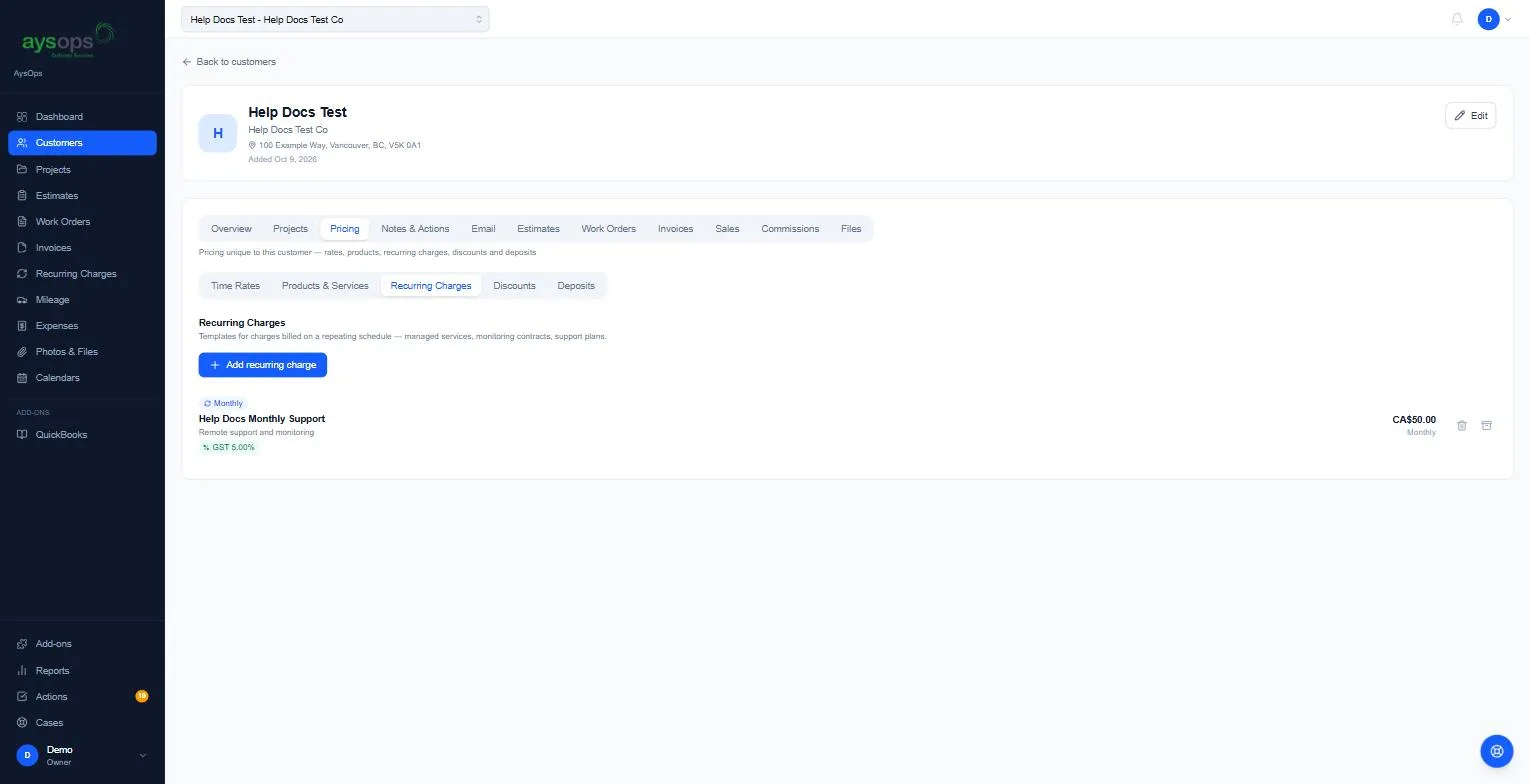Screen dimensions: 1530x784
Task: Open the notifications bell
Action: tap(1457, 19)
